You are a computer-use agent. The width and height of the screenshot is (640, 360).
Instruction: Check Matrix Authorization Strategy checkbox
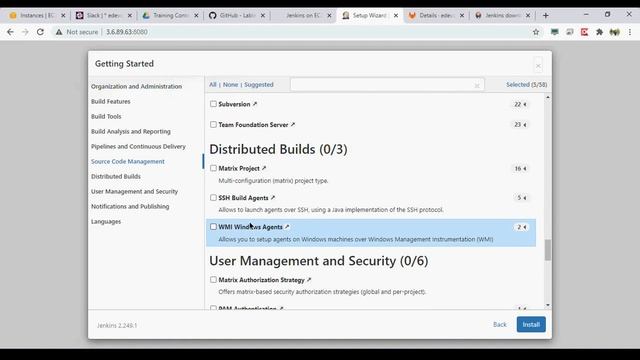coord(213,280)
